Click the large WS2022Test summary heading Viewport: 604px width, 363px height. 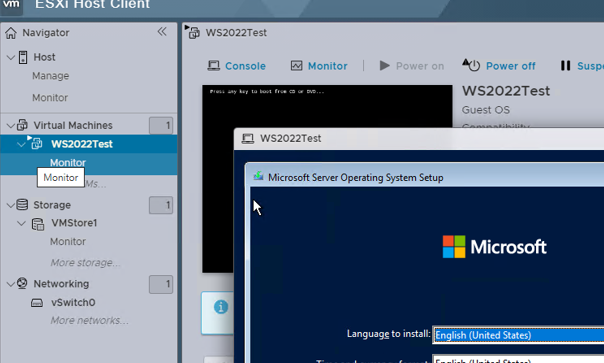coord(506,91)
